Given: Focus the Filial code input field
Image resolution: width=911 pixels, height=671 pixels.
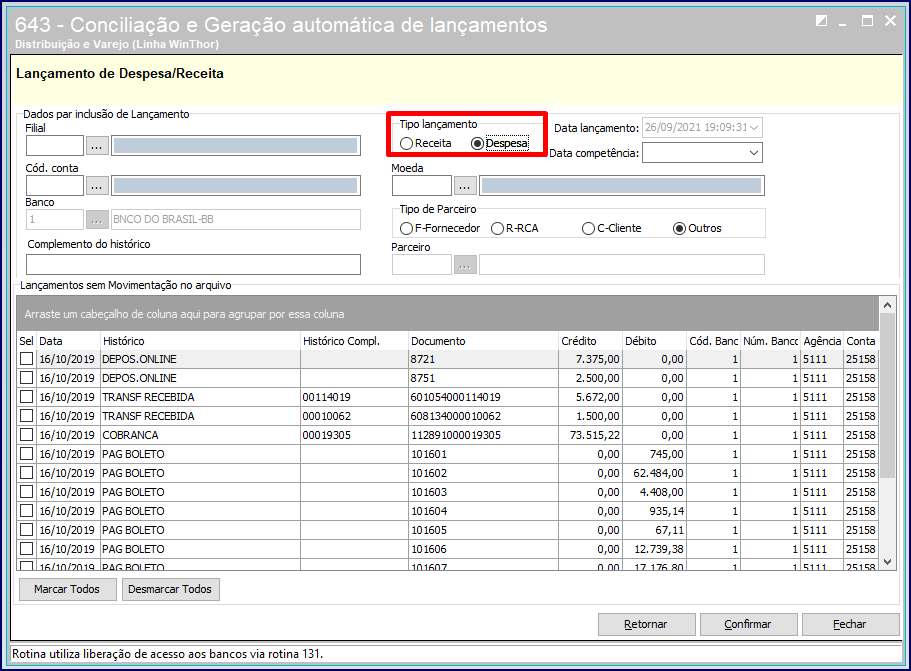Looking at the screenshot, I should click(55, 146).
